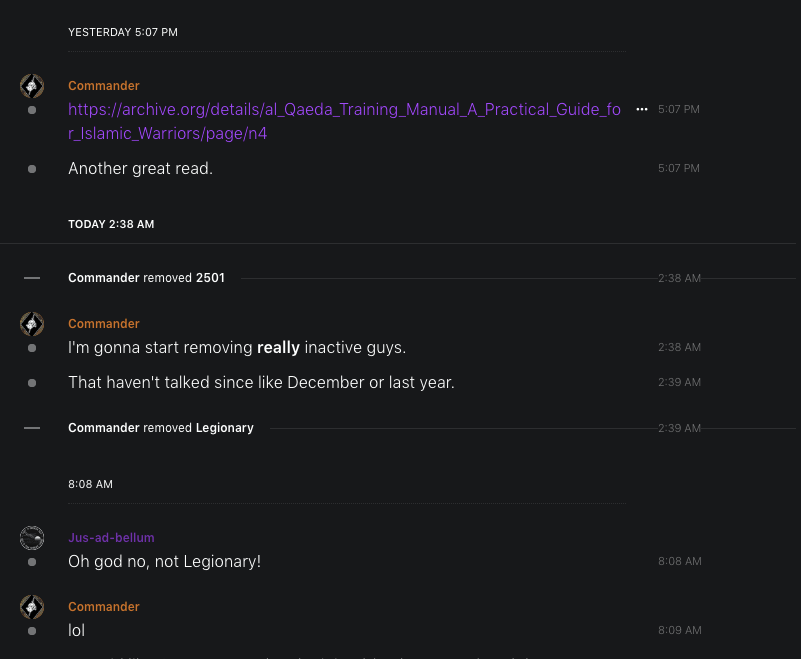801x659 pixels.
Task: Click the status dot beside 'Oh god no, not Legionary!'
Action: coord(32,562)
